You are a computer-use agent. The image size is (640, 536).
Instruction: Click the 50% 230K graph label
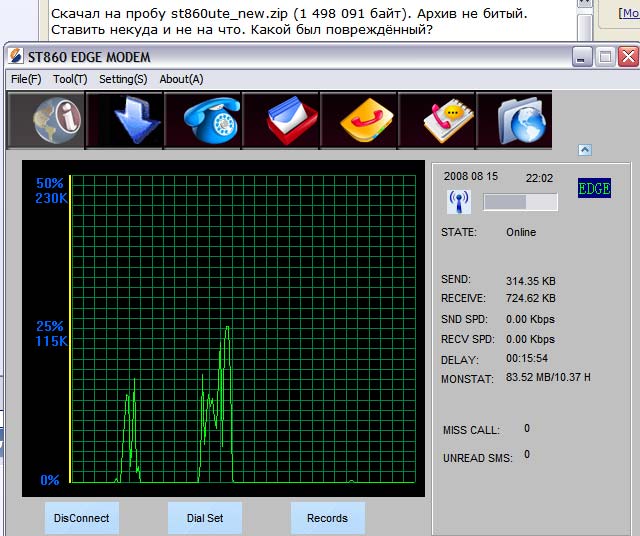(x=51, y=191)
